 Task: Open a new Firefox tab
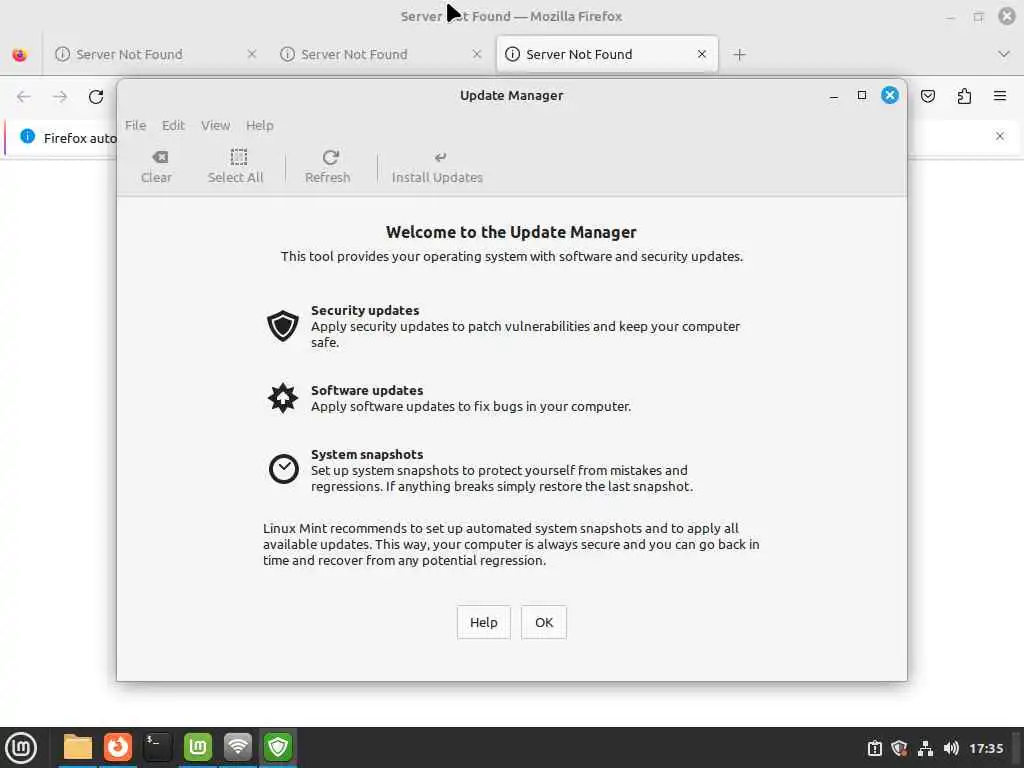coord(739,55)
